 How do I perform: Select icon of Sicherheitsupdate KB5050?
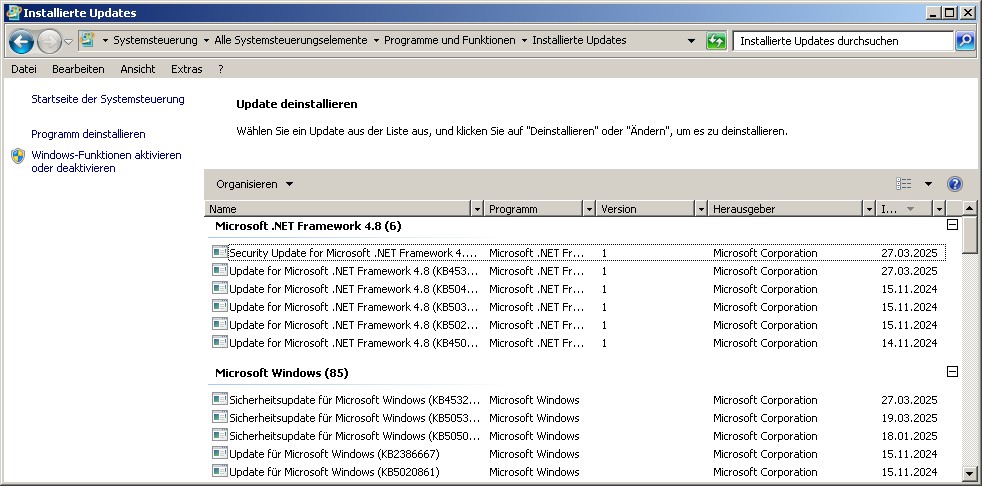[x=219, y=435]
